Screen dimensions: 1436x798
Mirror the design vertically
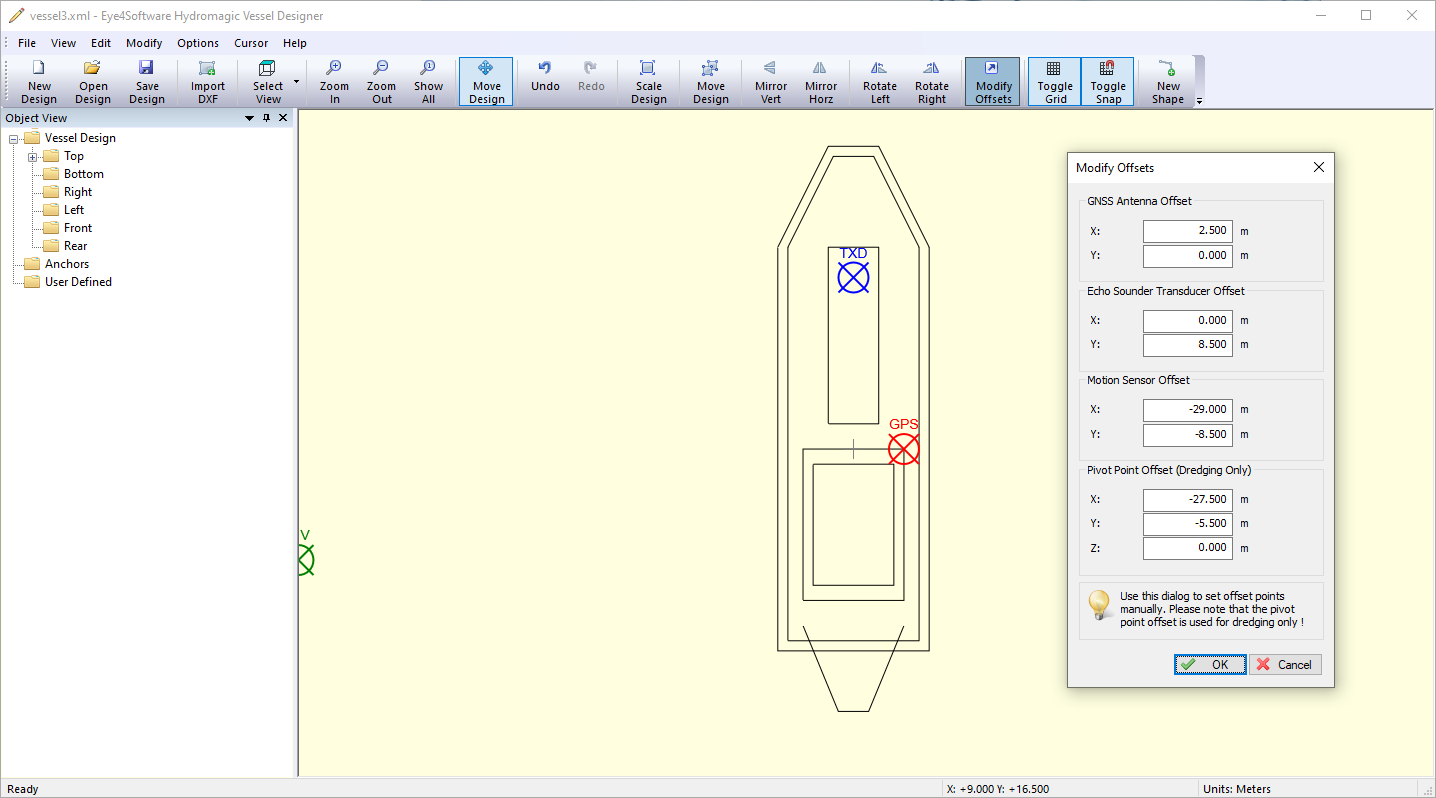click(770, 80)
